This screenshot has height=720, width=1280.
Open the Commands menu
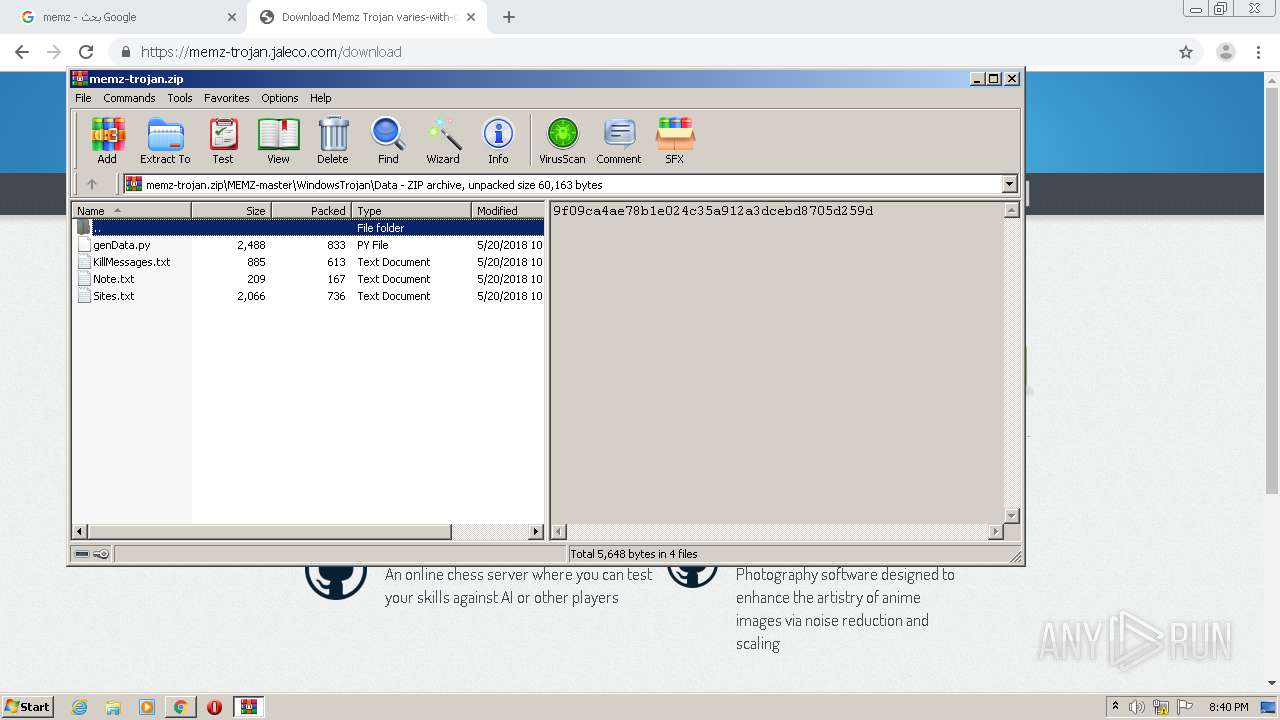129,98
